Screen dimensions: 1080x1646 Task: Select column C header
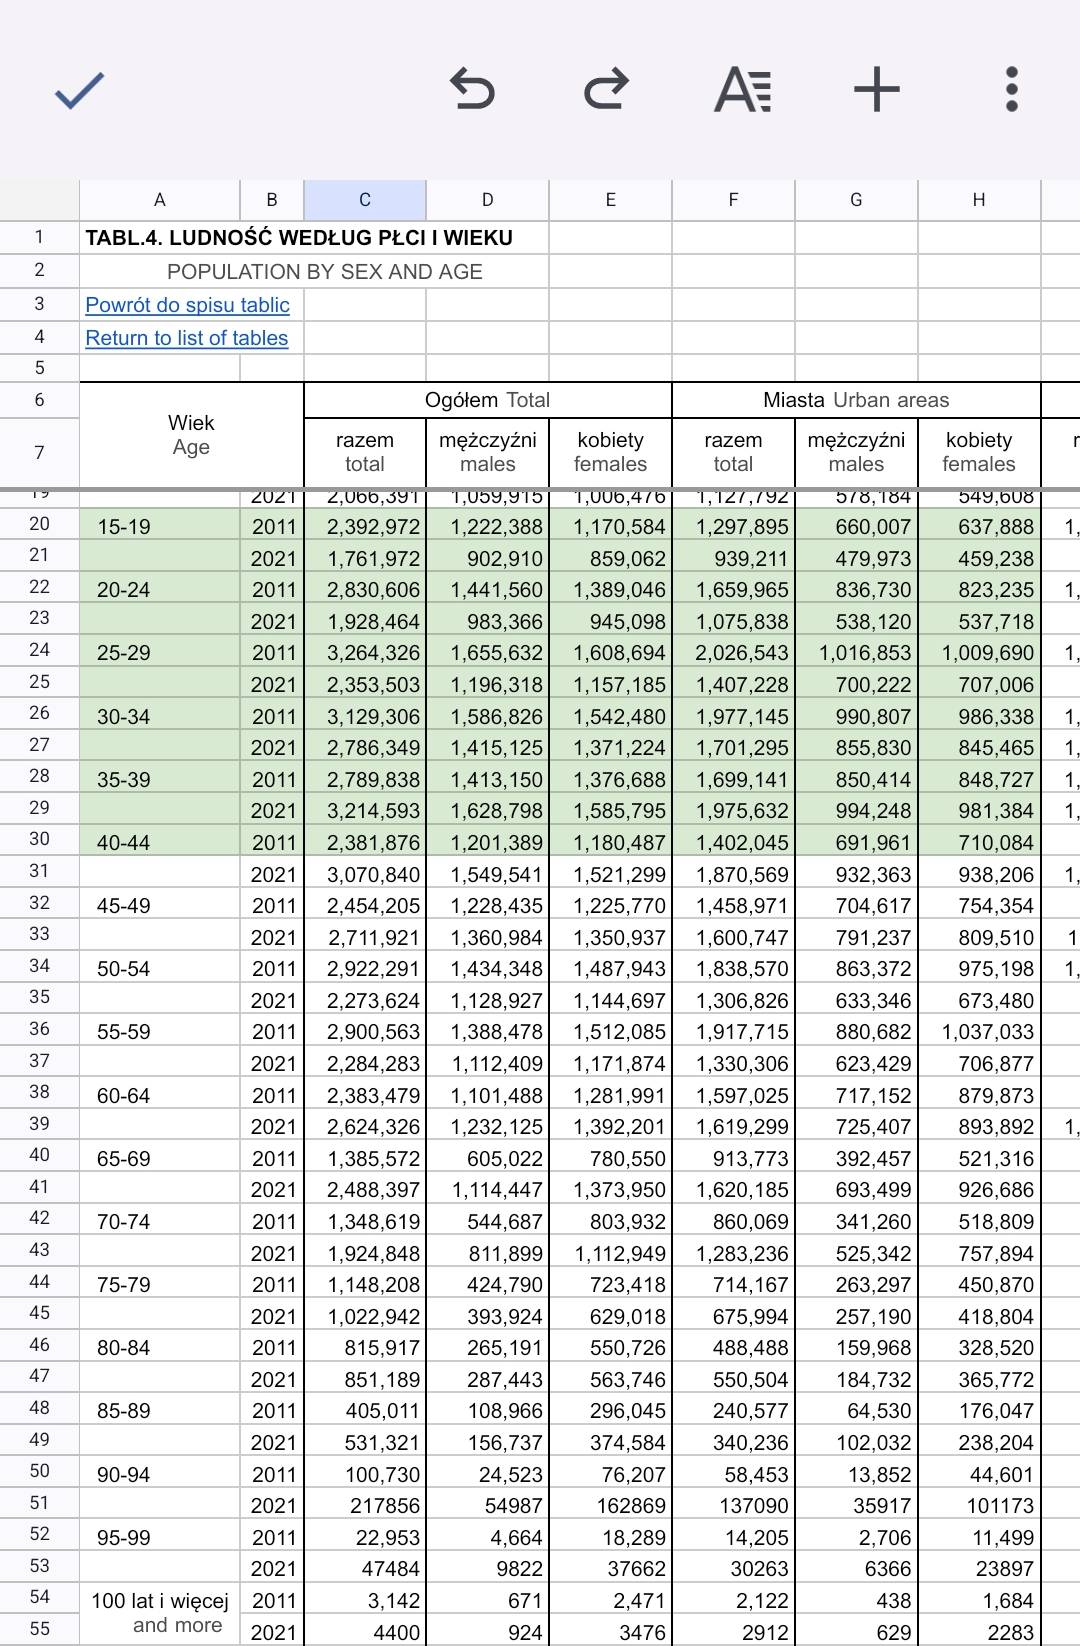(365, 200)
